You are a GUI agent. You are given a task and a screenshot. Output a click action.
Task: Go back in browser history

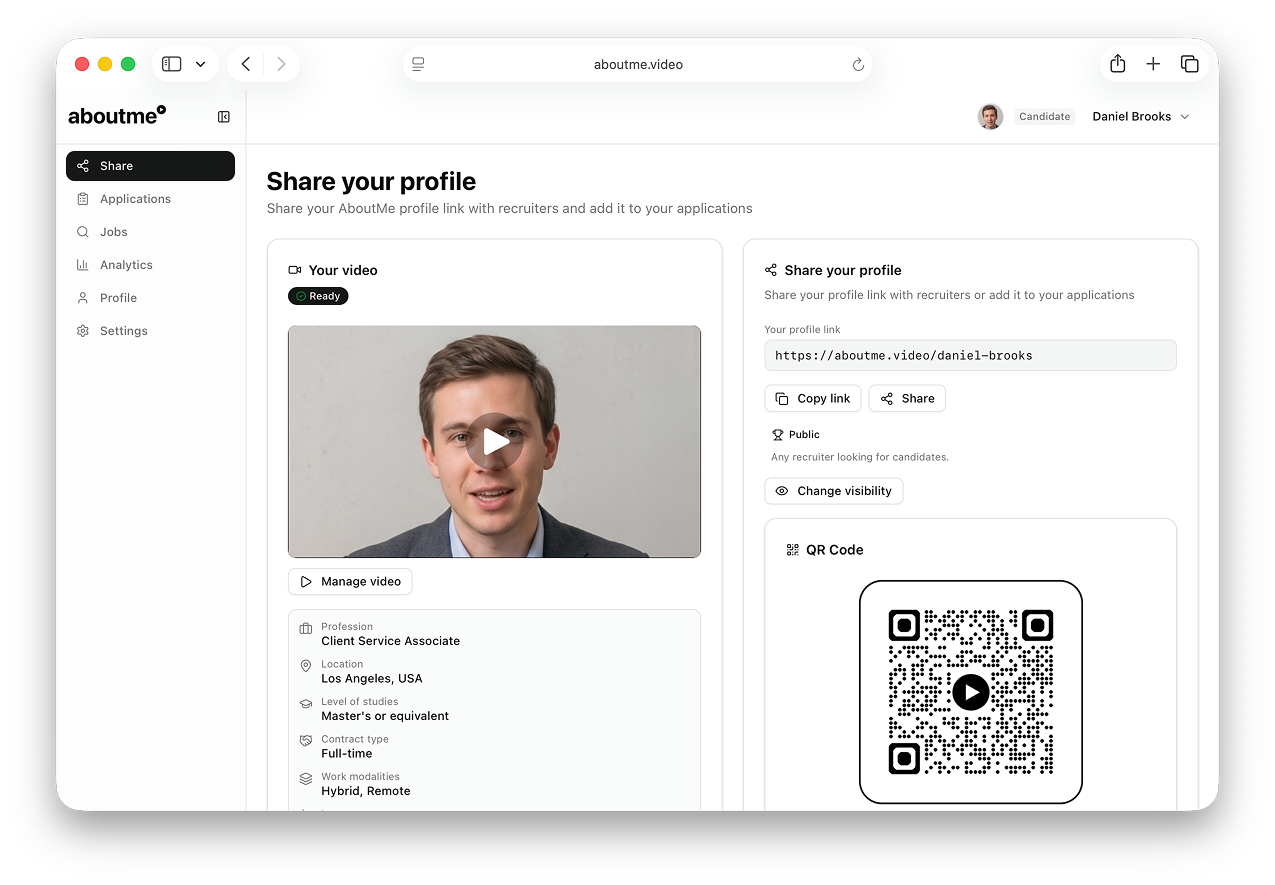click(246, 64)
